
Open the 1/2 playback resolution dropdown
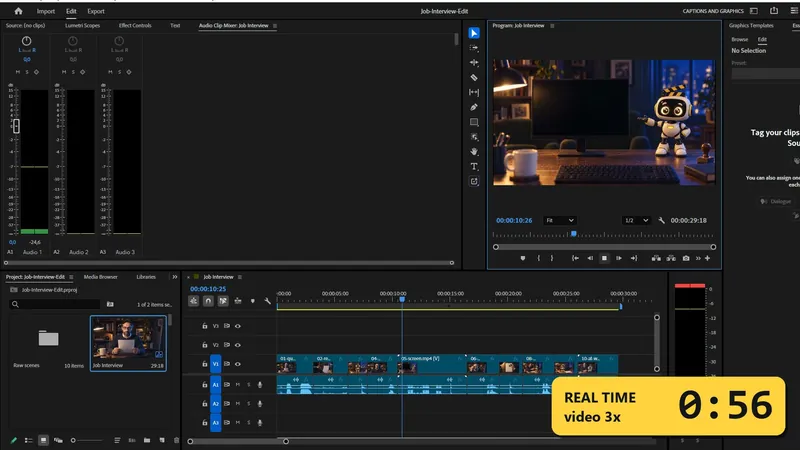click(x=636, y=220)
